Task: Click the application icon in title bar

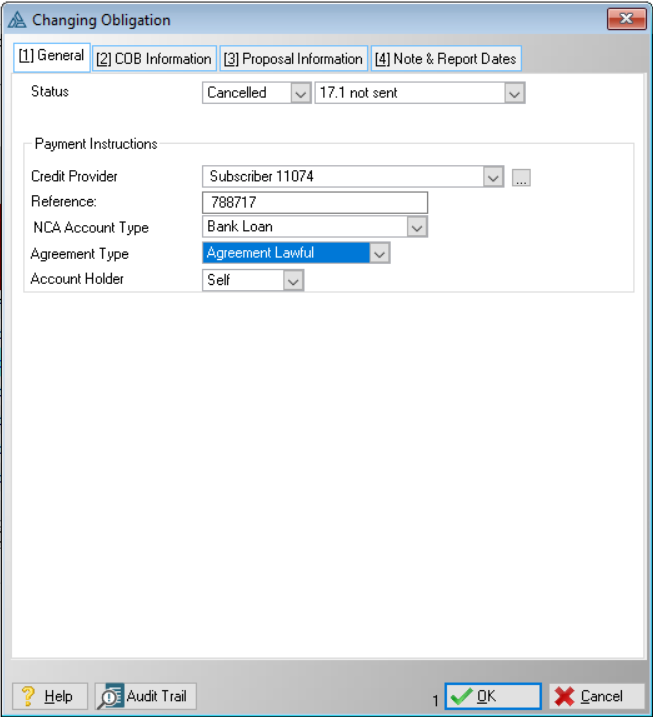Action: tap(17, 20)
